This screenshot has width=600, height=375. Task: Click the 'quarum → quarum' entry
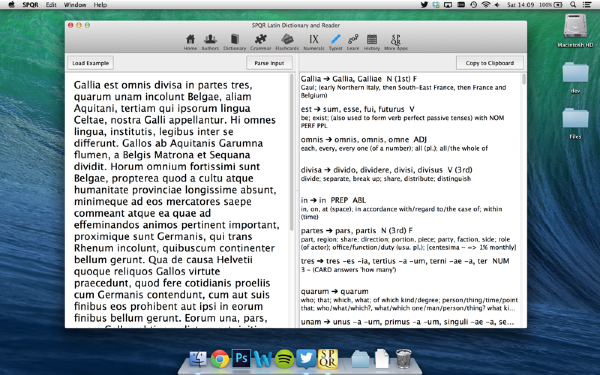[x=409, y=299]
